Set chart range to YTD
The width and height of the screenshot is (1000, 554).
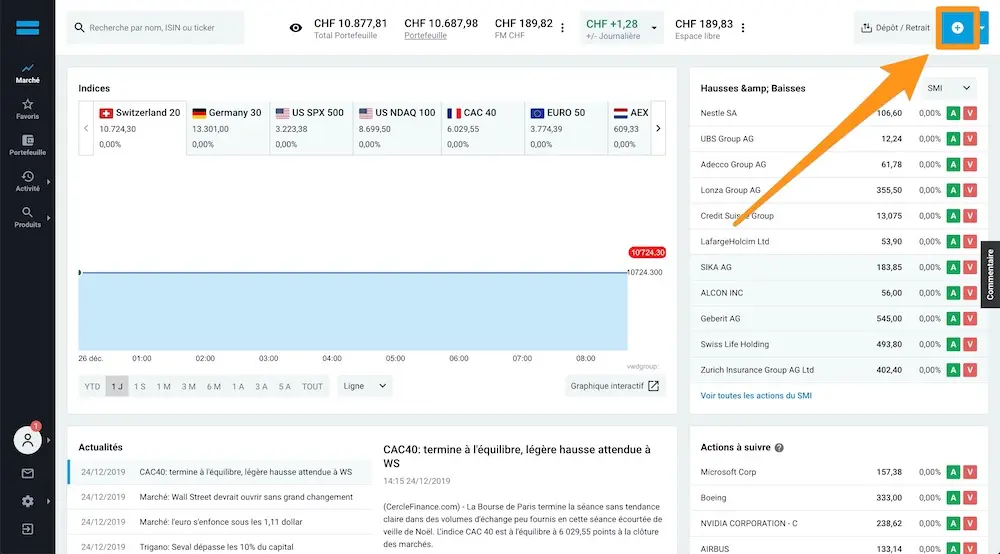click(92, 386)
